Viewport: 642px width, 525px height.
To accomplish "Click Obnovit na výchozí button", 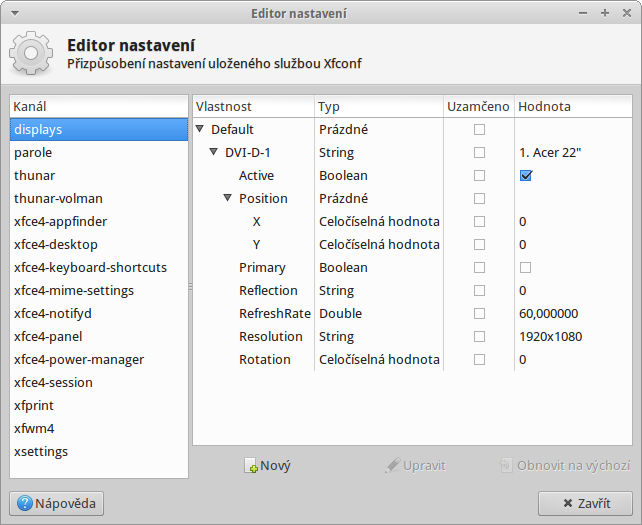I will coord(565,466).
